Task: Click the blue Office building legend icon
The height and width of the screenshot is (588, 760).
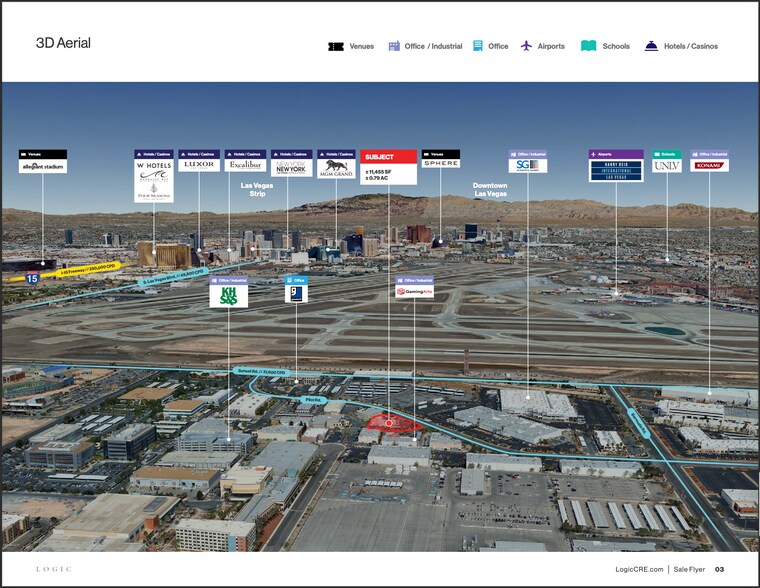Action: click(x=478, y=46)
